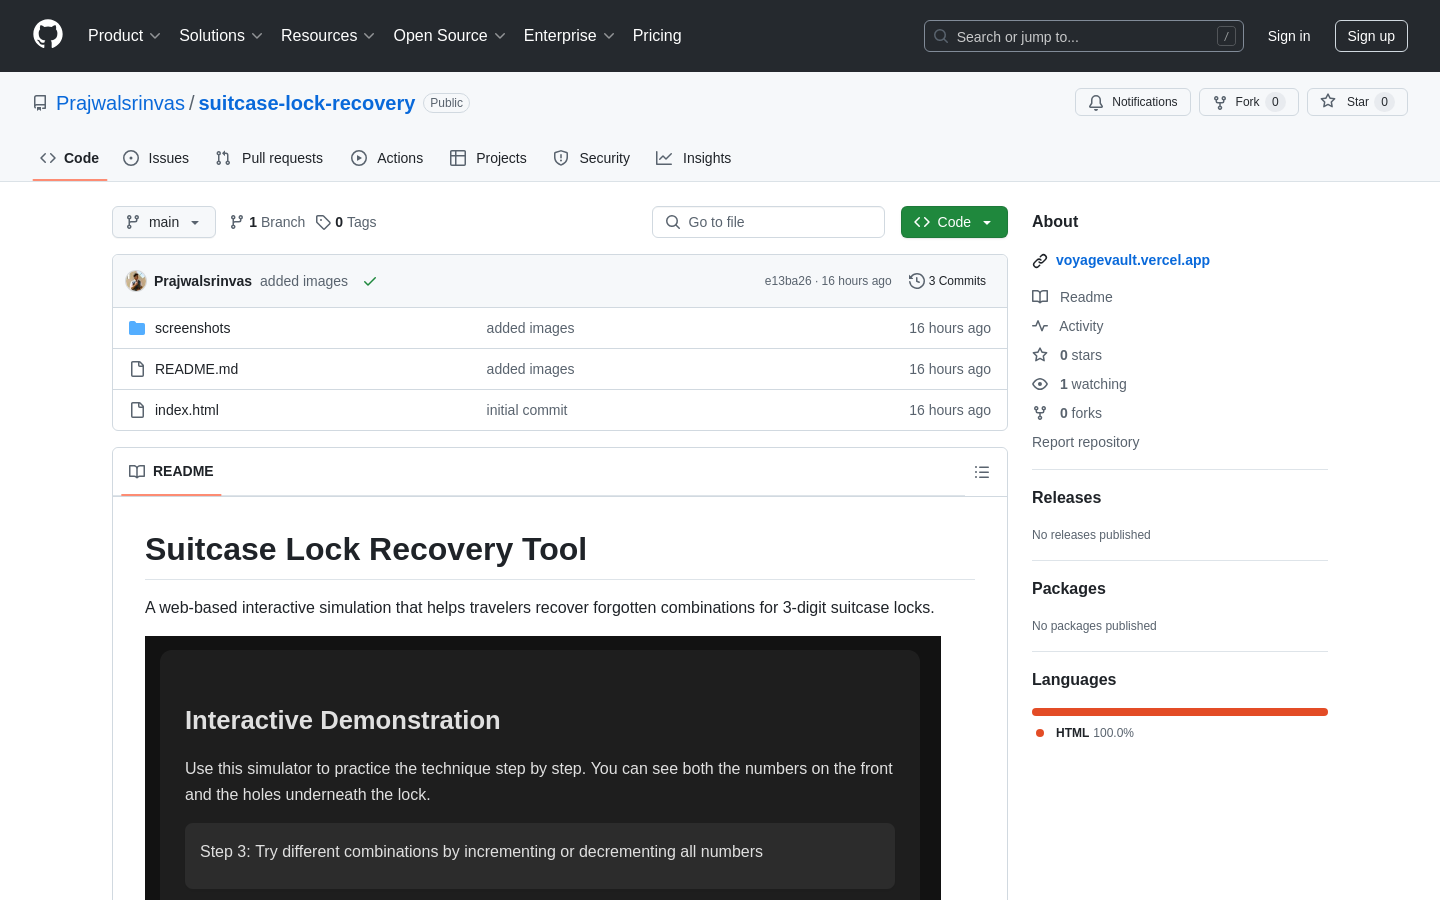Open the screenshots folder
Image resolution: width=1440 pixels, height=900 pixels.
pos(193,328)
